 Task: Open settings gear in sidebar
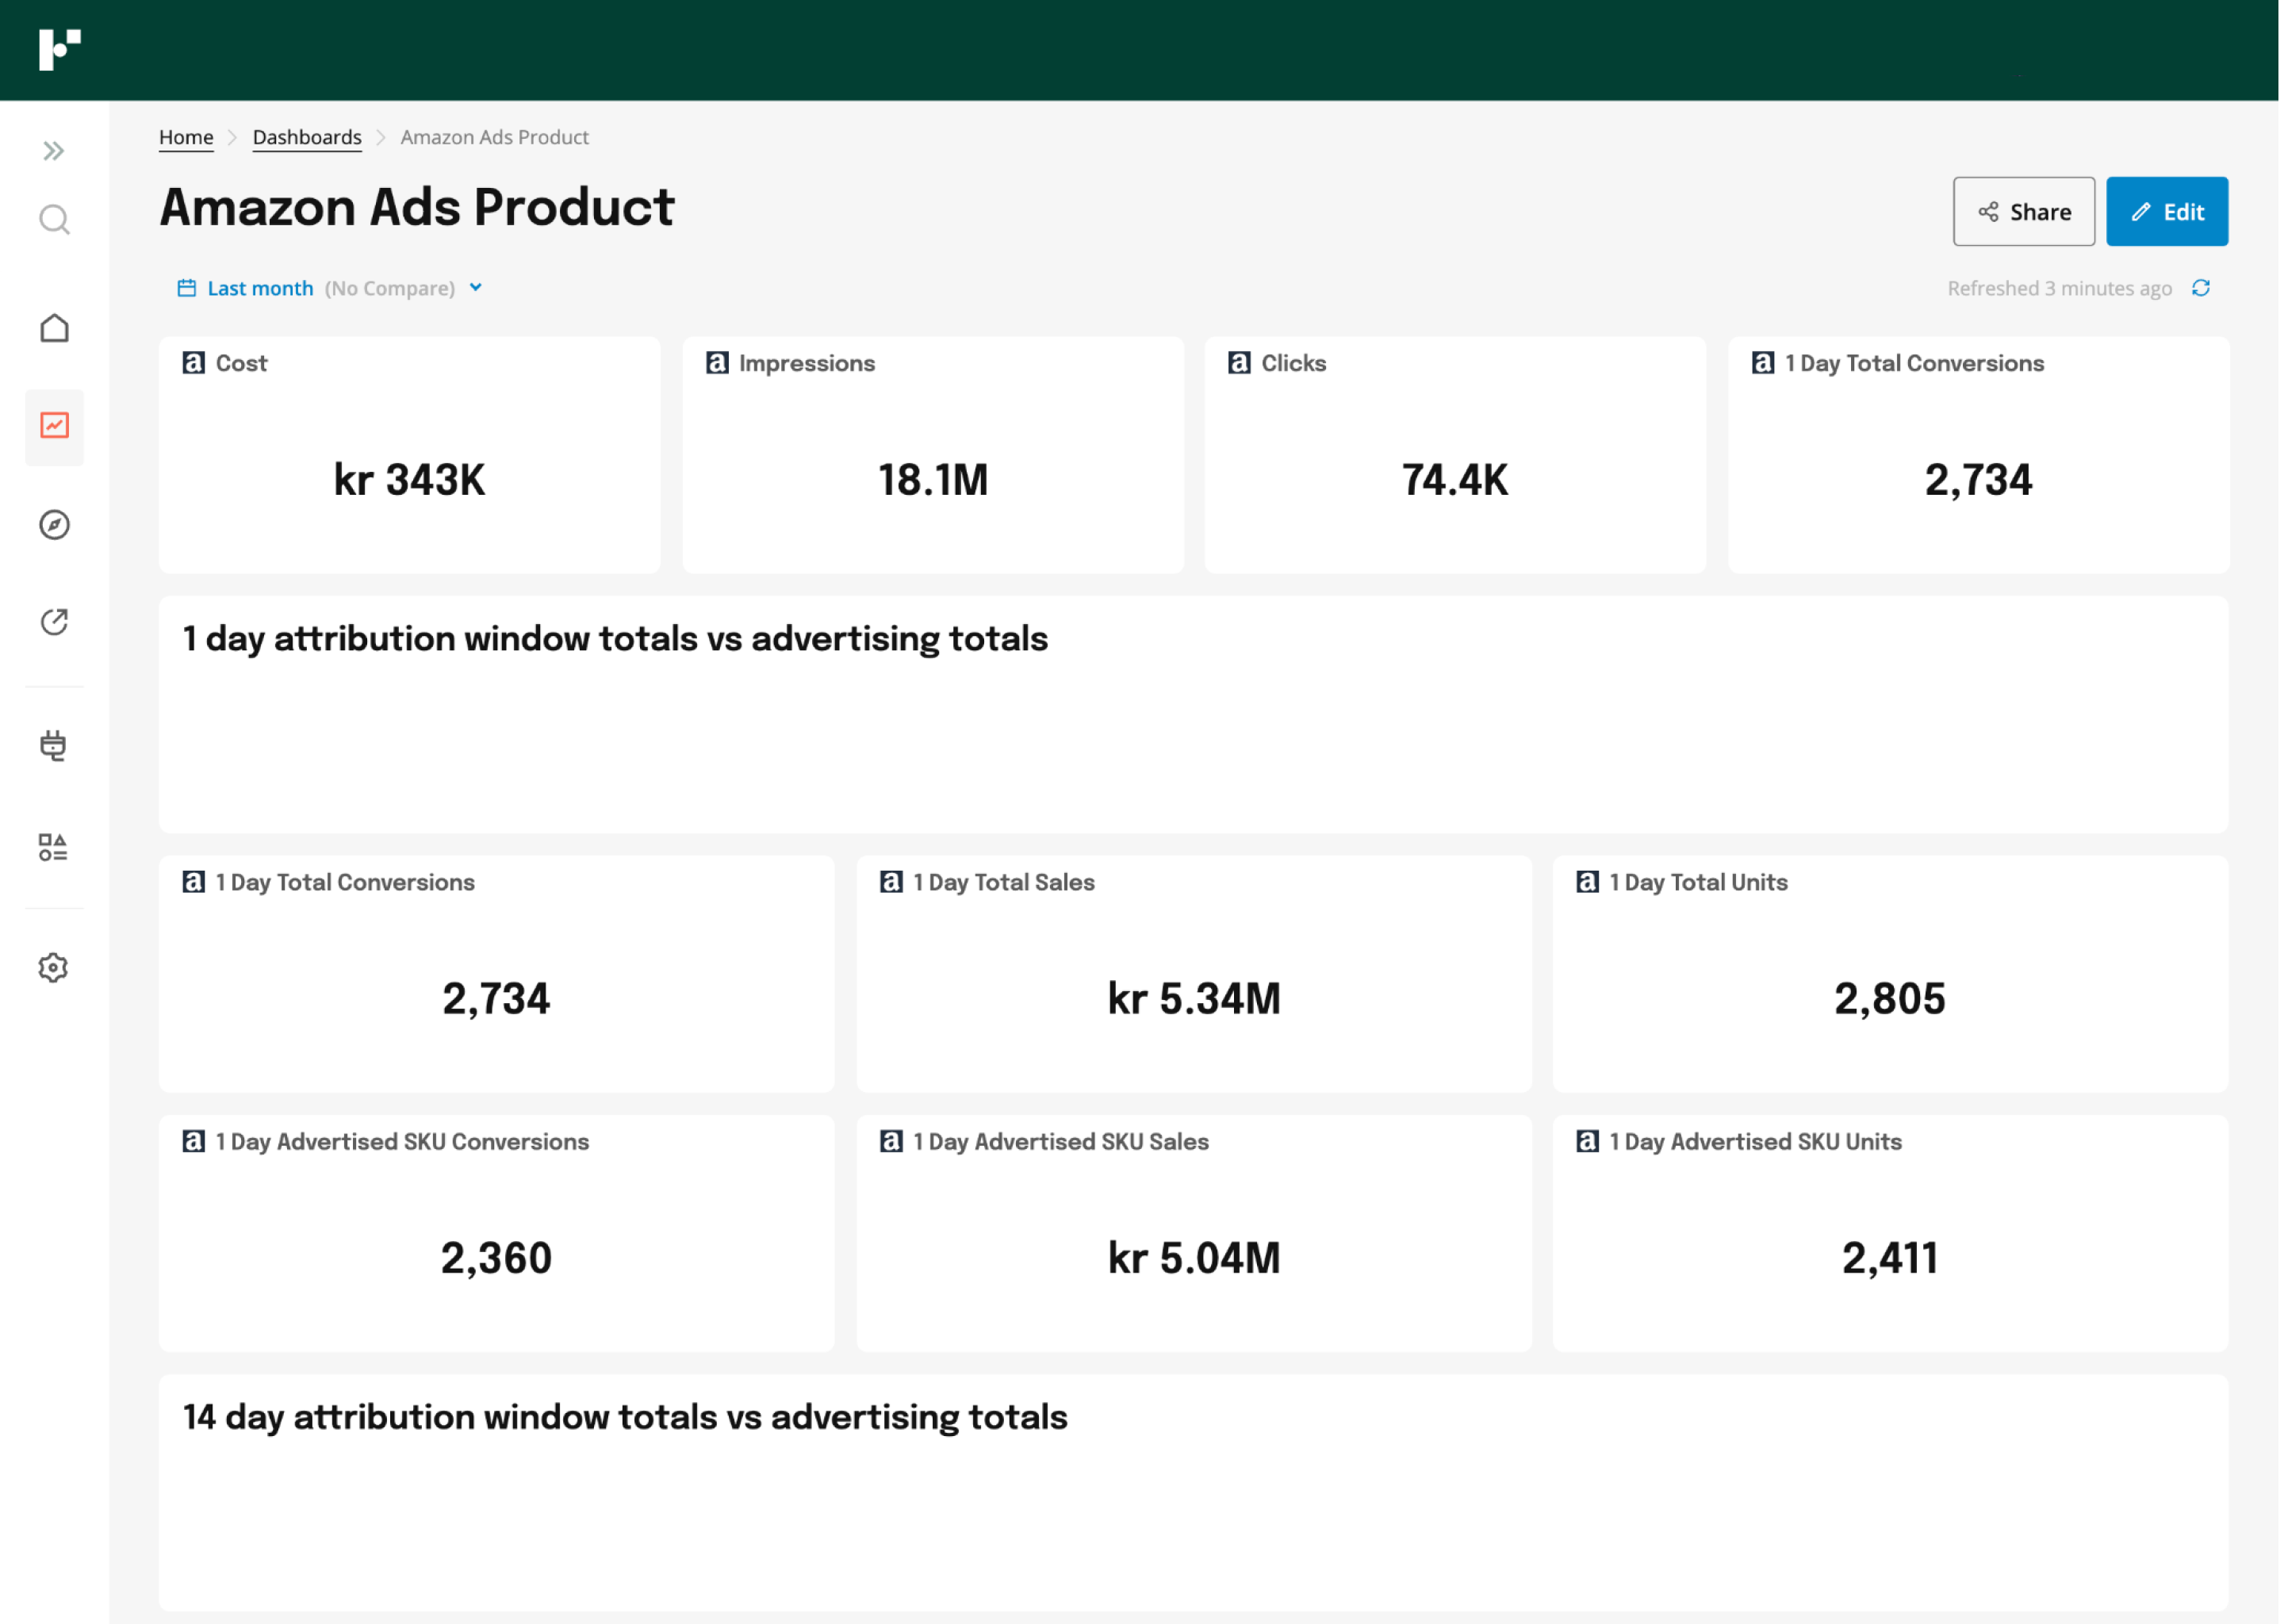[53, 968]
